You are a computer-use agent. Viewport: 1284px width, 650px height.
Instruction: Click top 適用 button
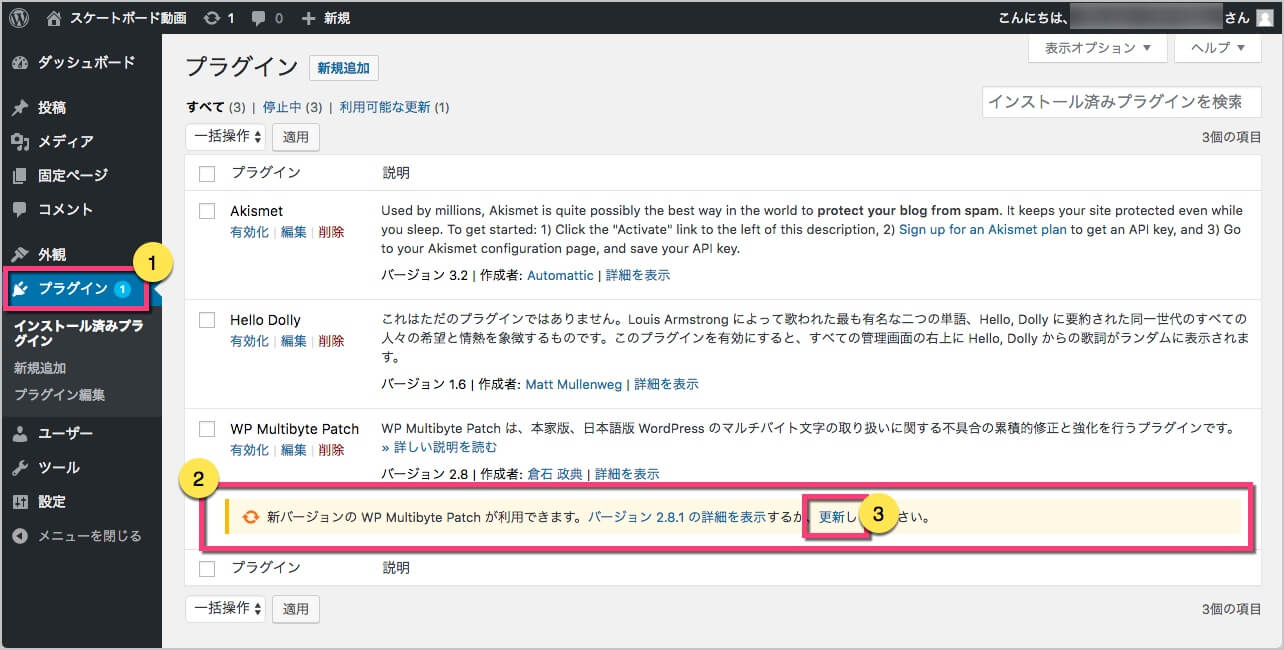pos(296,137)
